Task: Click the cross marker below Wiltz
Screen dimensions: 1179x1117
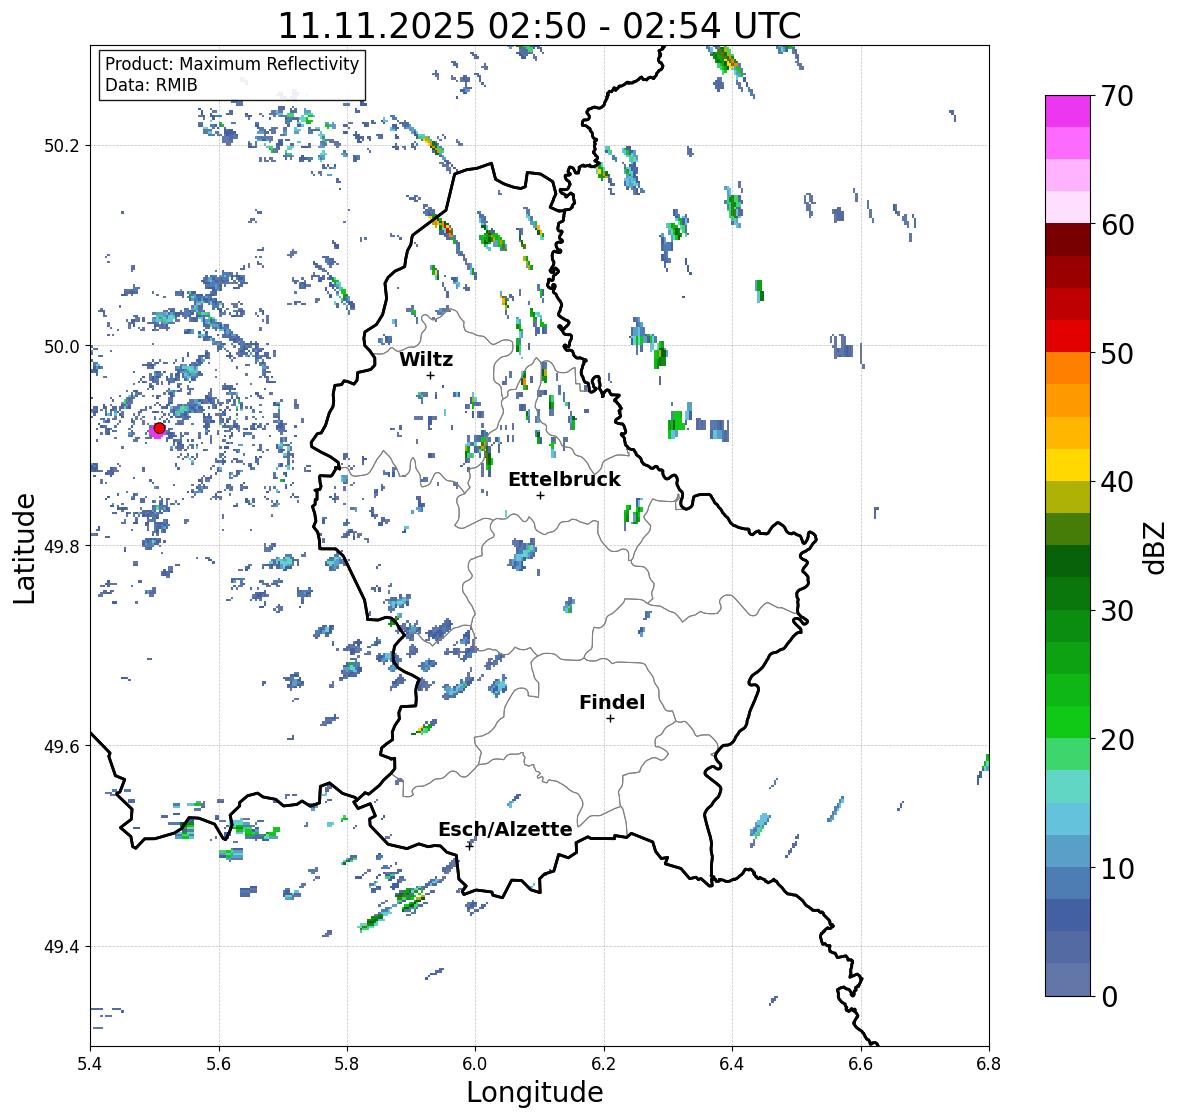Action: [430, 375]
